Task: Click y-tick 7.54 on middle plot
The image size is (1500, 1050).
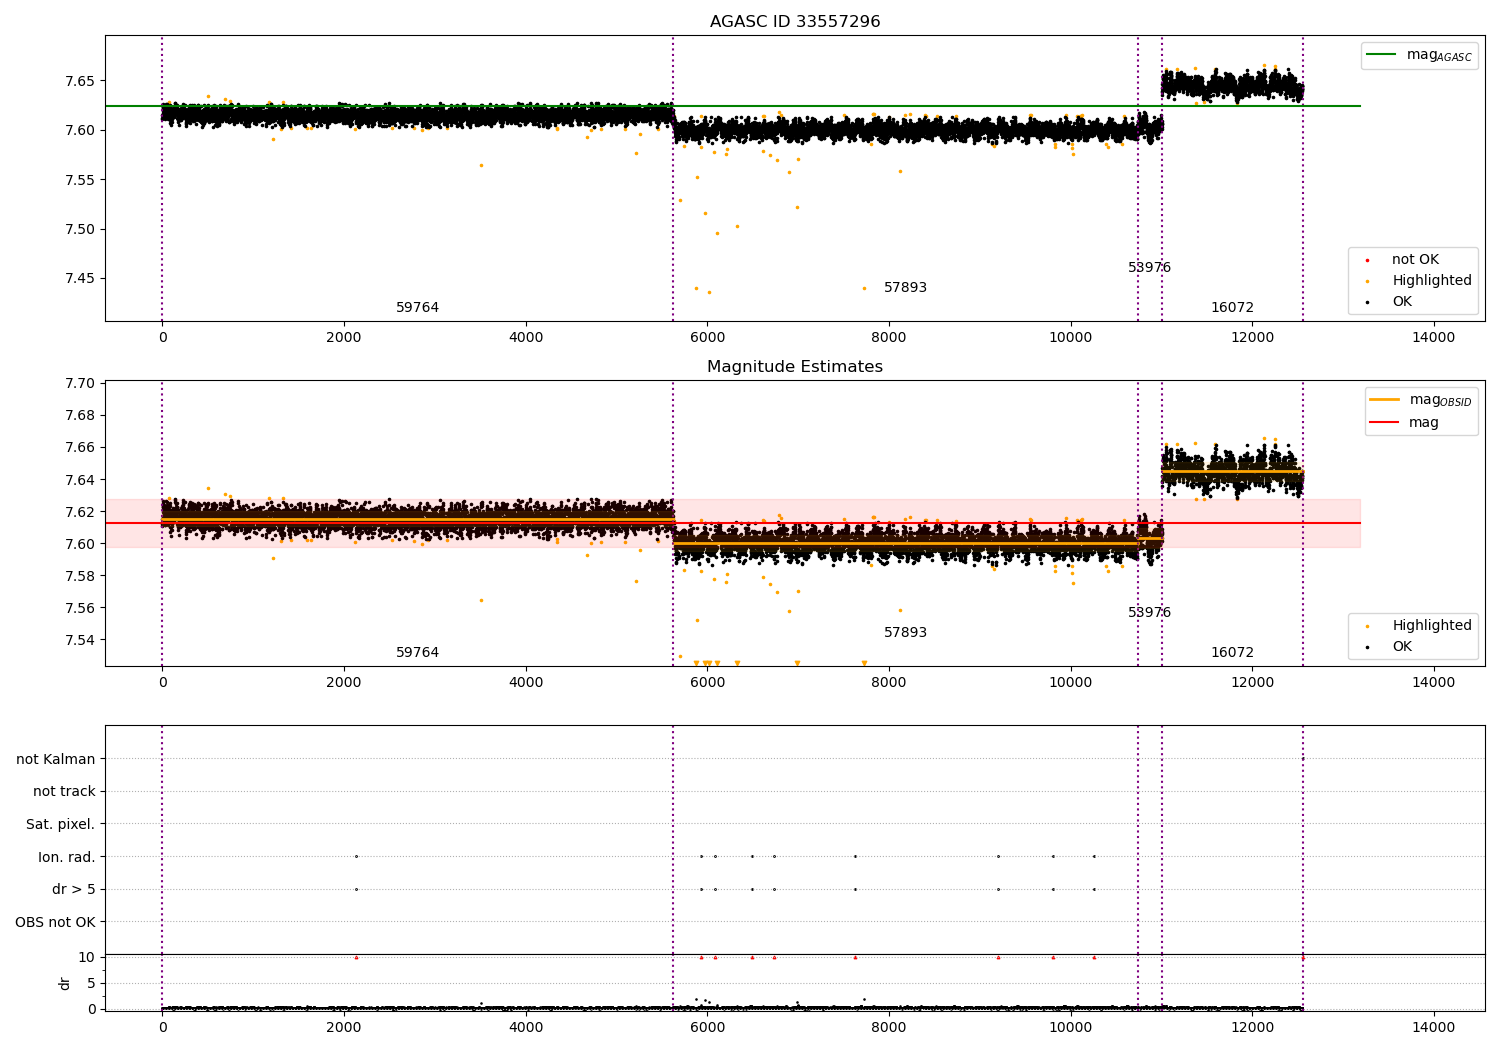Action: point(79,640)
